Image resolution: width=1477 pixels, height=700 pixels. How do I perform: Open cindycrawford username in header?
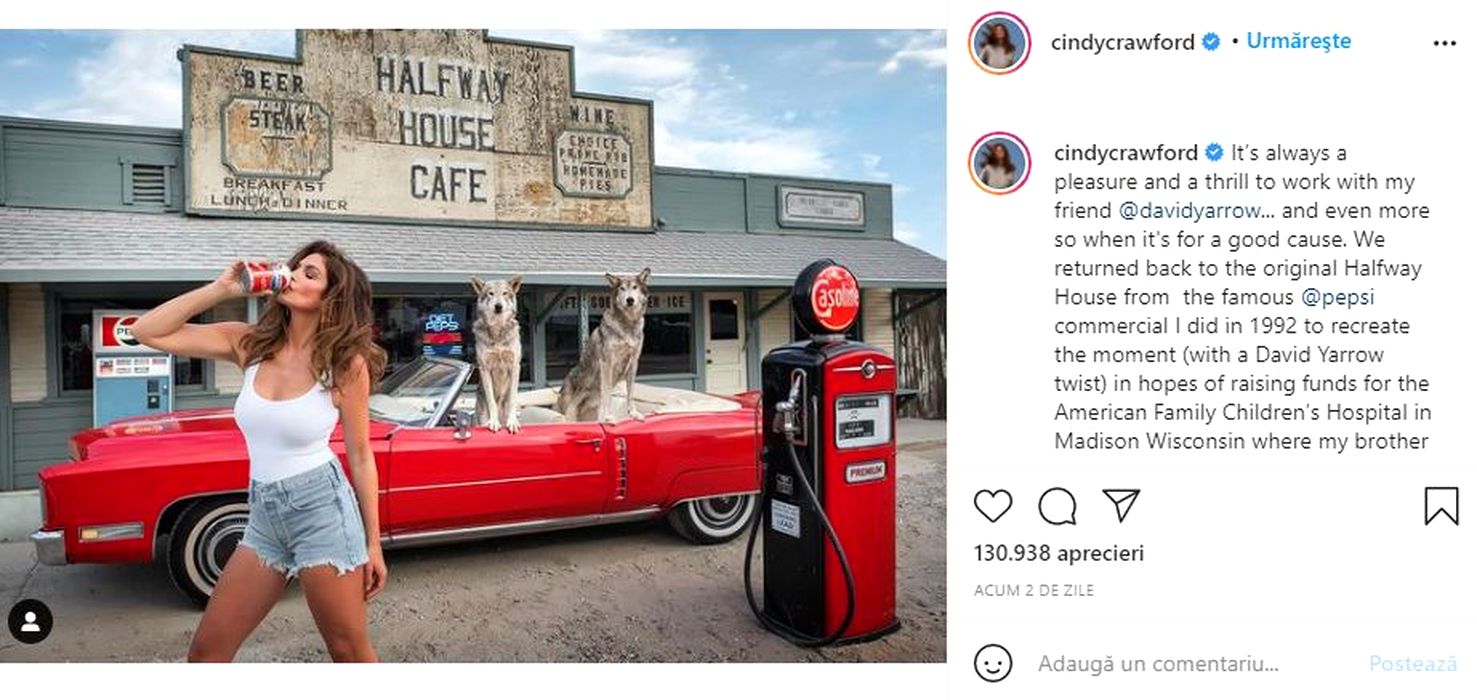[x=1122, y=42]
